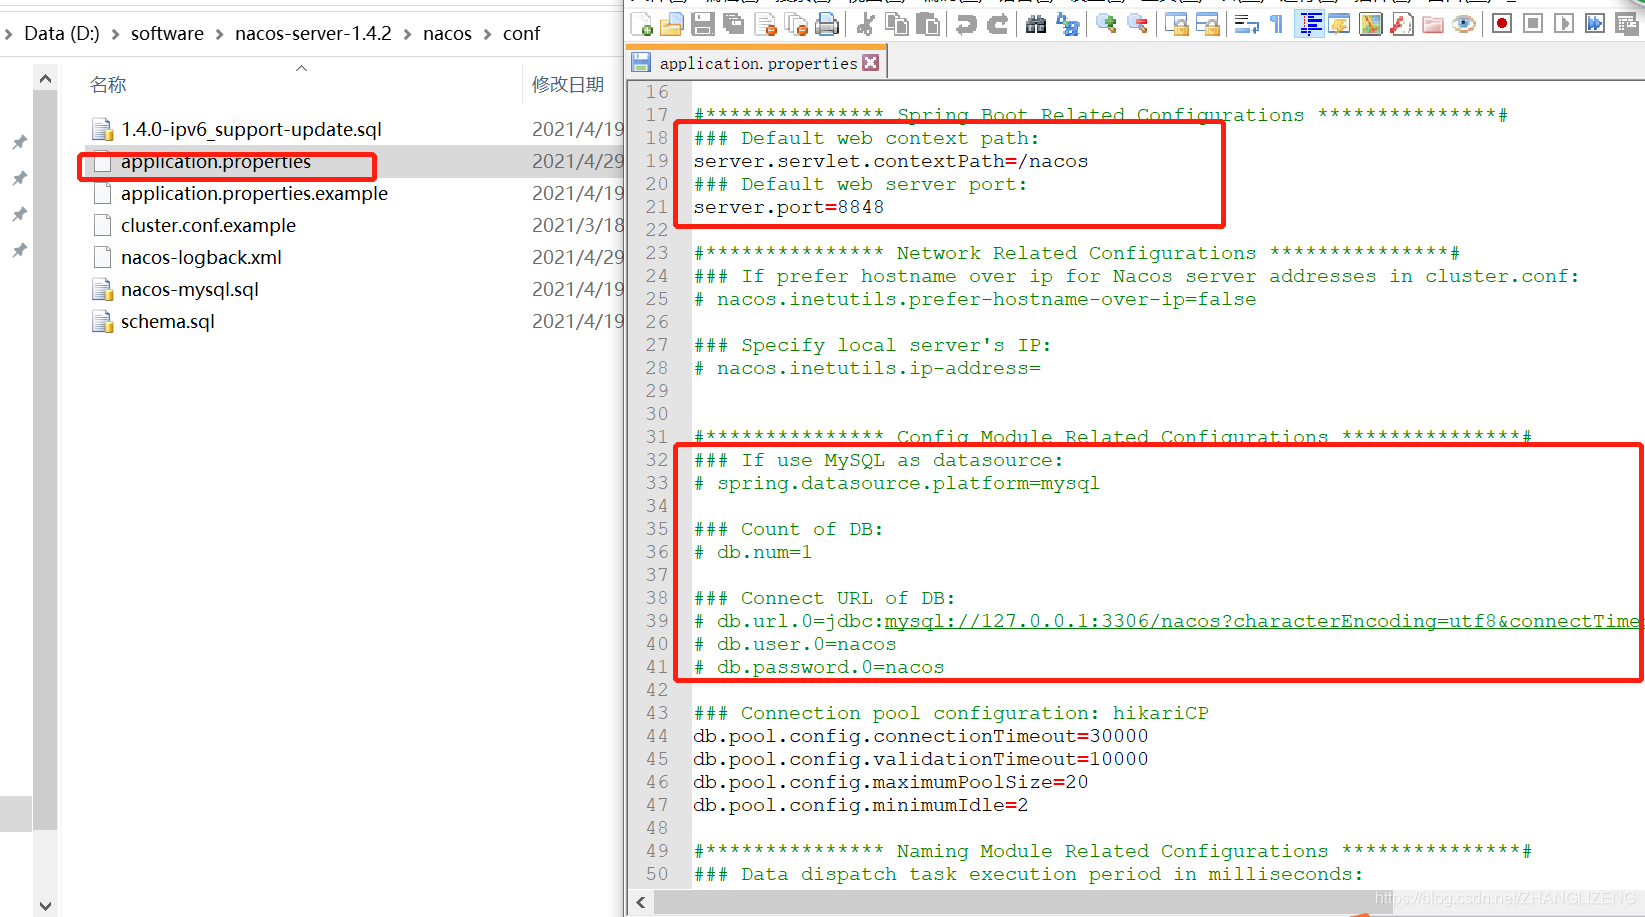This screenshot has height=917, width=1645.
Task: Place cursor on server.port=8848 line
Action: tap(789, 207)
